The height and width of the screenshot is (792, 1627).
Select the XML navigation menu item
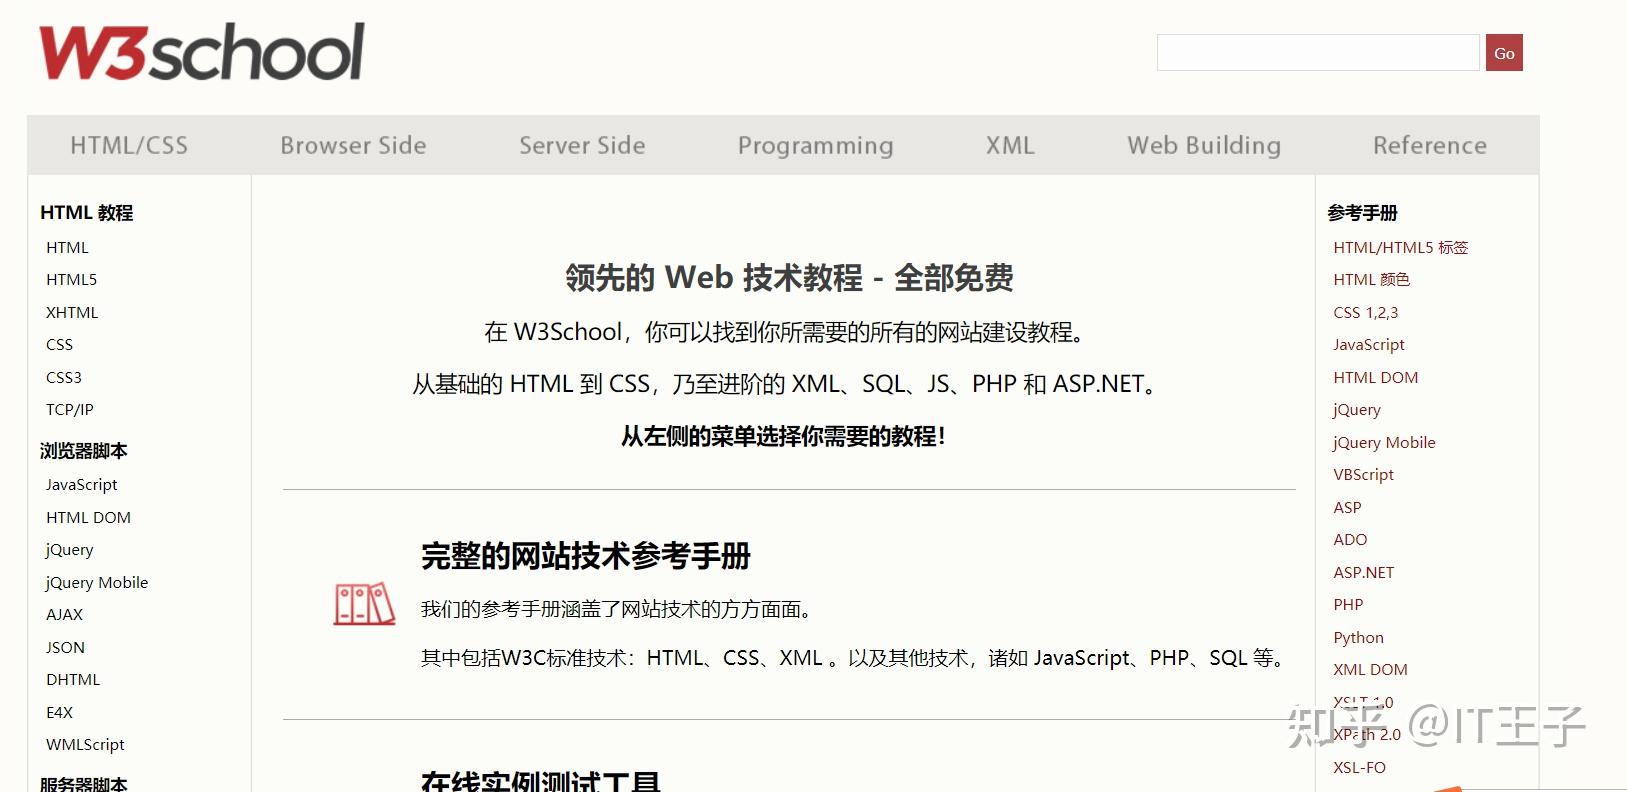[1010, 145]
